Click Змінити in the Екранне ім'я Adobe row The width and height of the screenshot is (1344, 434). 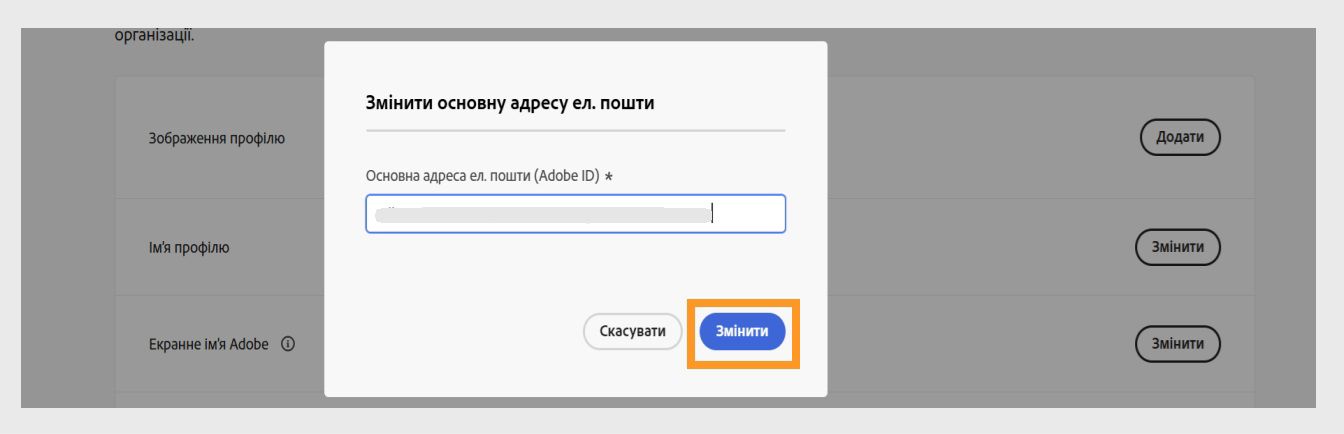(x=1180, y=344)
